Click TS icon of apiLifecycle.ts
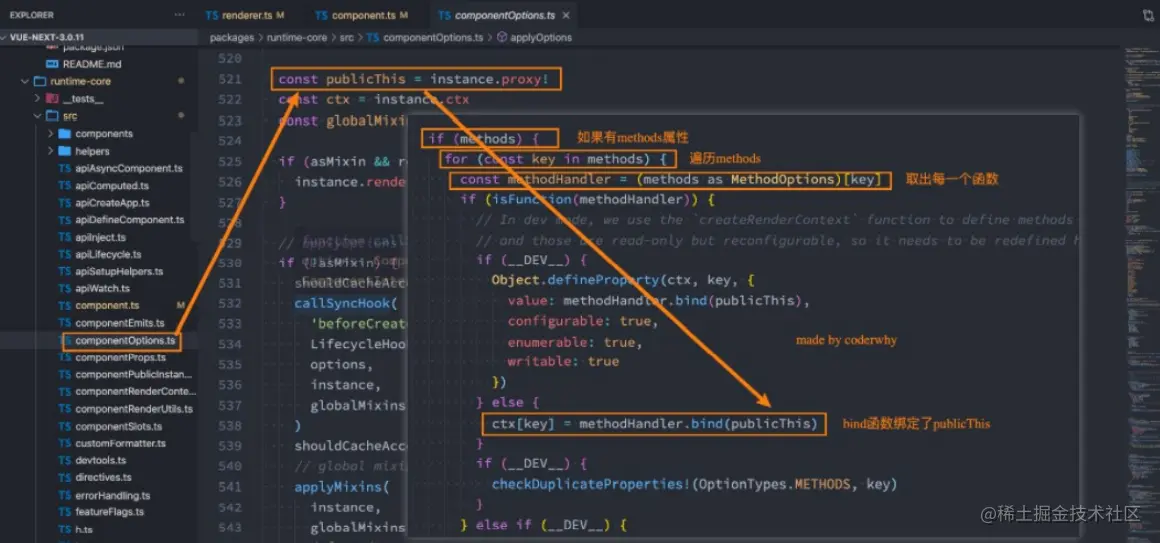The image size is (1160, 543). [x=64, y=254]
